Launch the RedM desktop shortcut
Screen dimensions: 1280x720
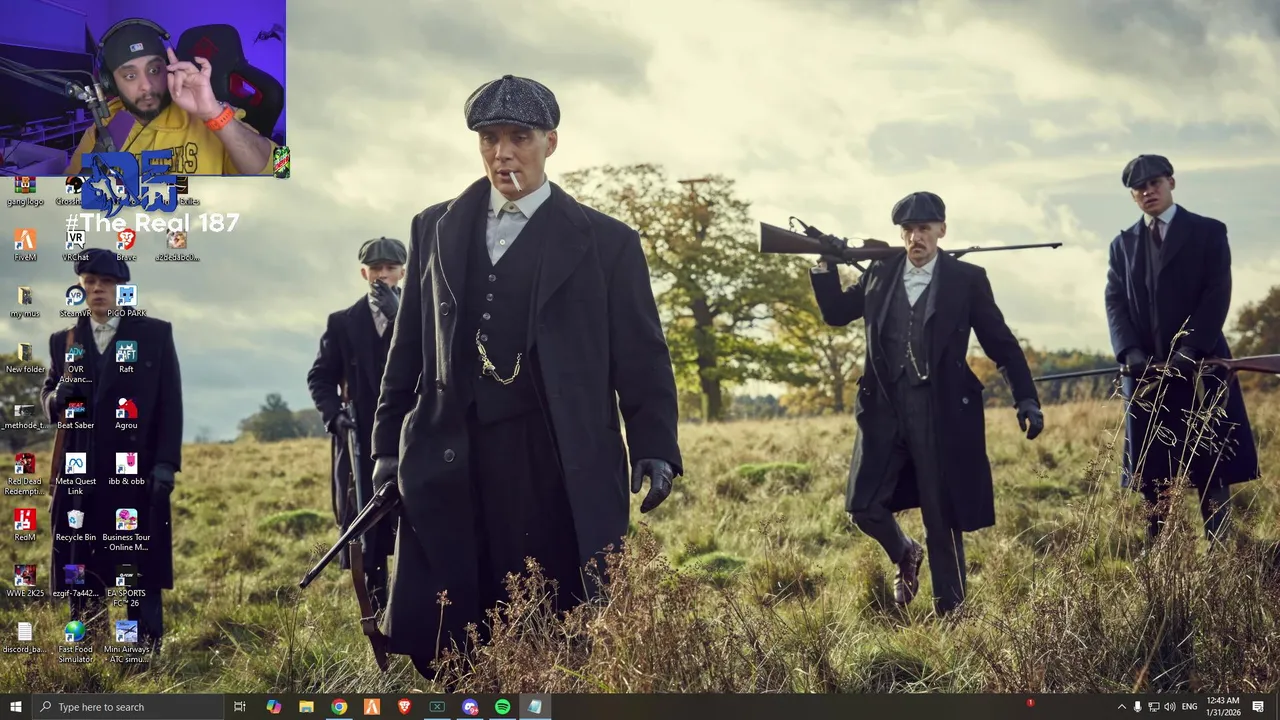tap(25, 525)
